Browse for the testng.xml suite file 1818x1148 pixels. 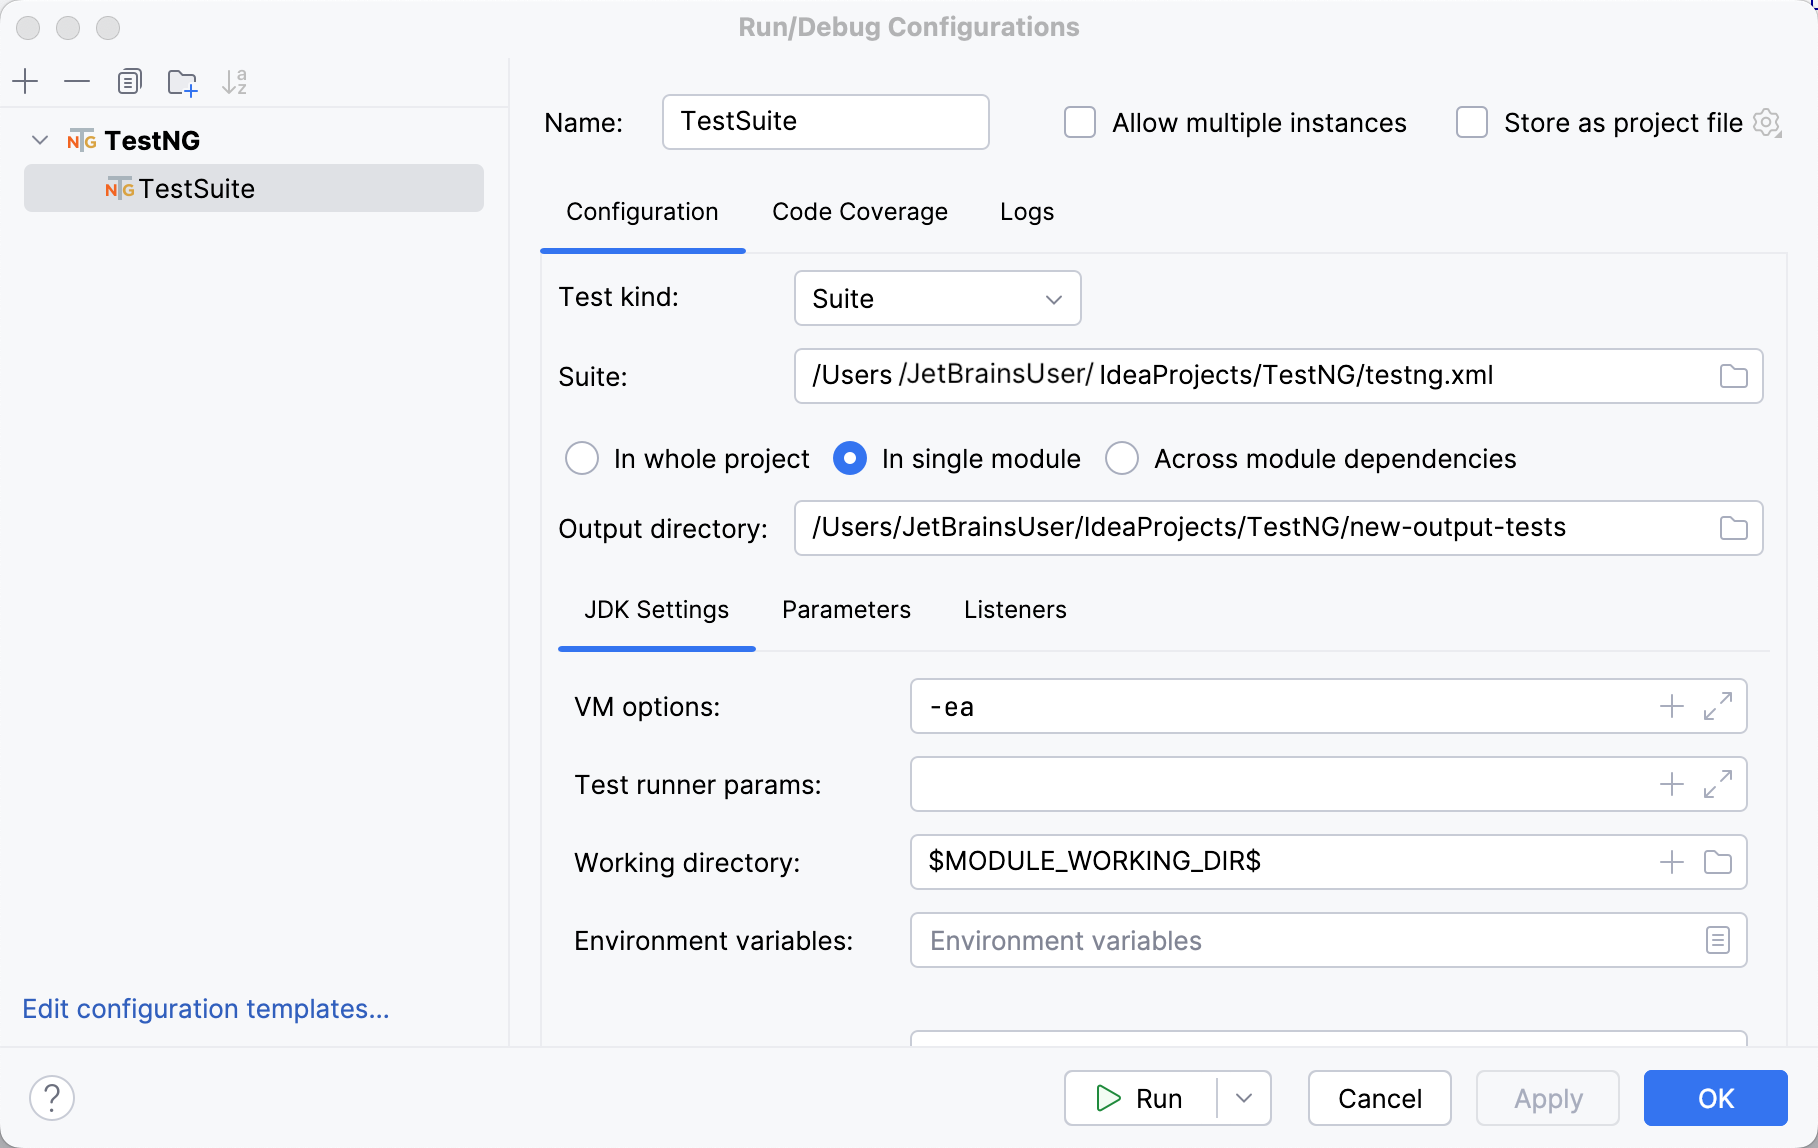1734,376
